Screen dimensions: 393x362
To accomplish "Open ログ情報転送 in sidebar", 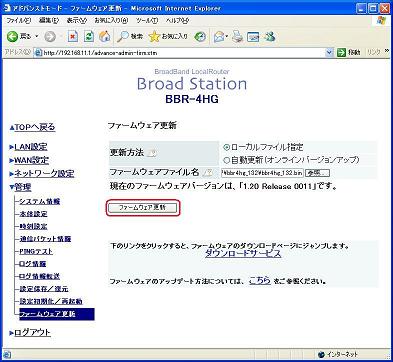I will pyautogui.click(x=40, y=276).
